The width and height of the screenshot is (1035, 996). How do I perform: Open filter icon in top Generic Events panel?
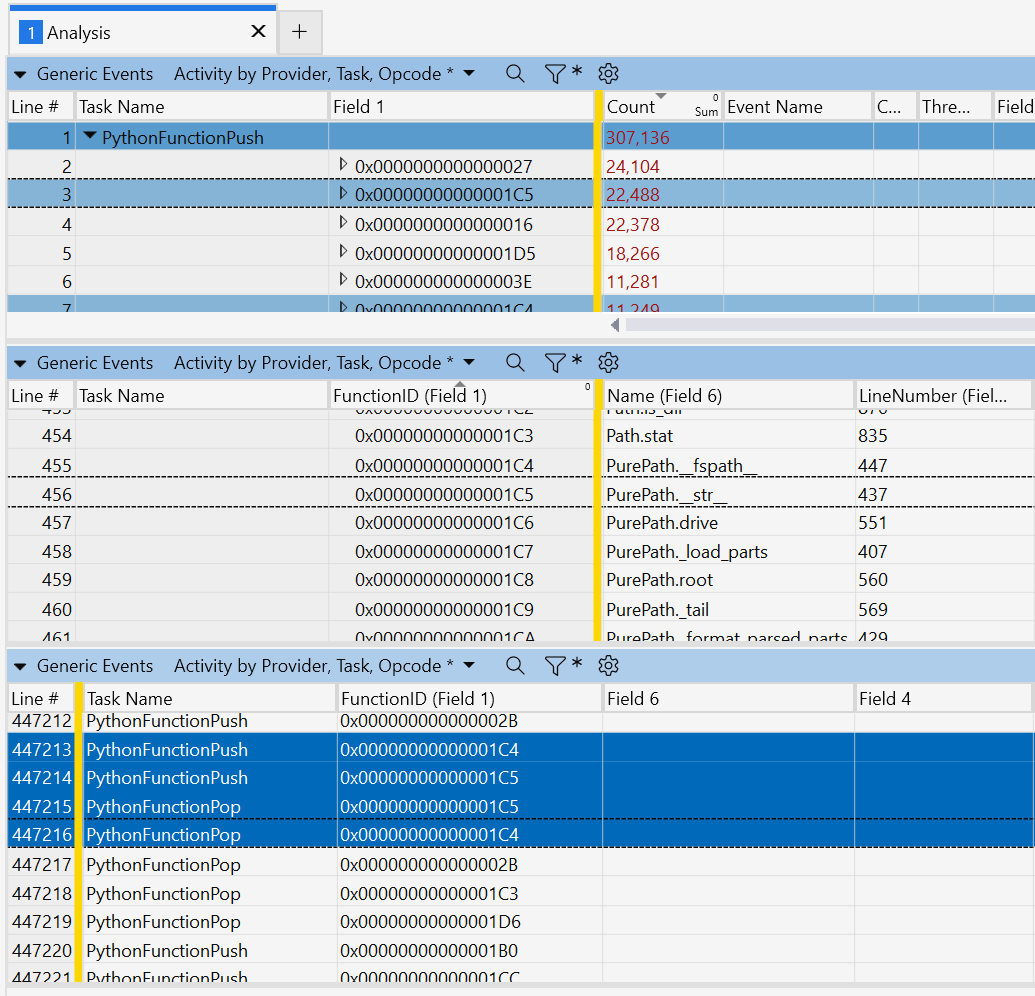(x=555, y=73)
